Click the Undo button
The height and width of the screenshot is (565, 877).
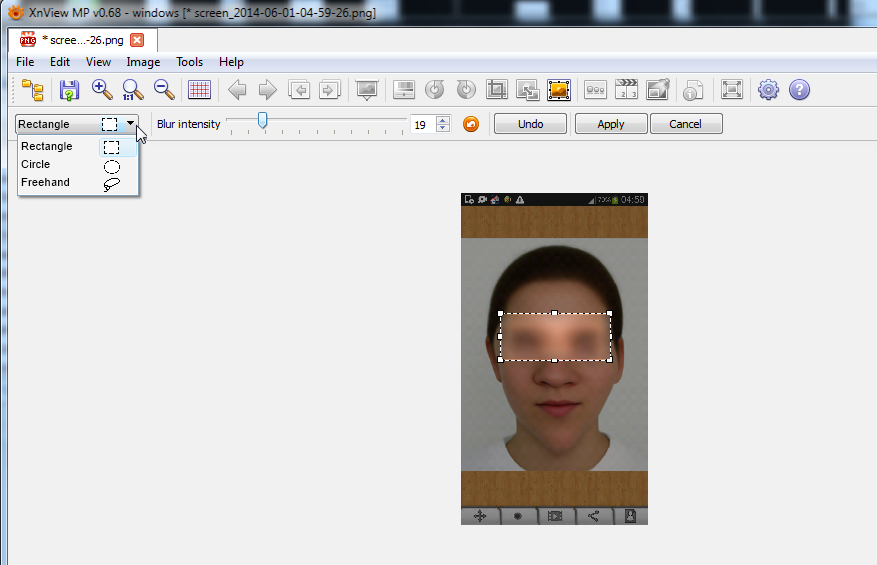click(x=531, y=124)
